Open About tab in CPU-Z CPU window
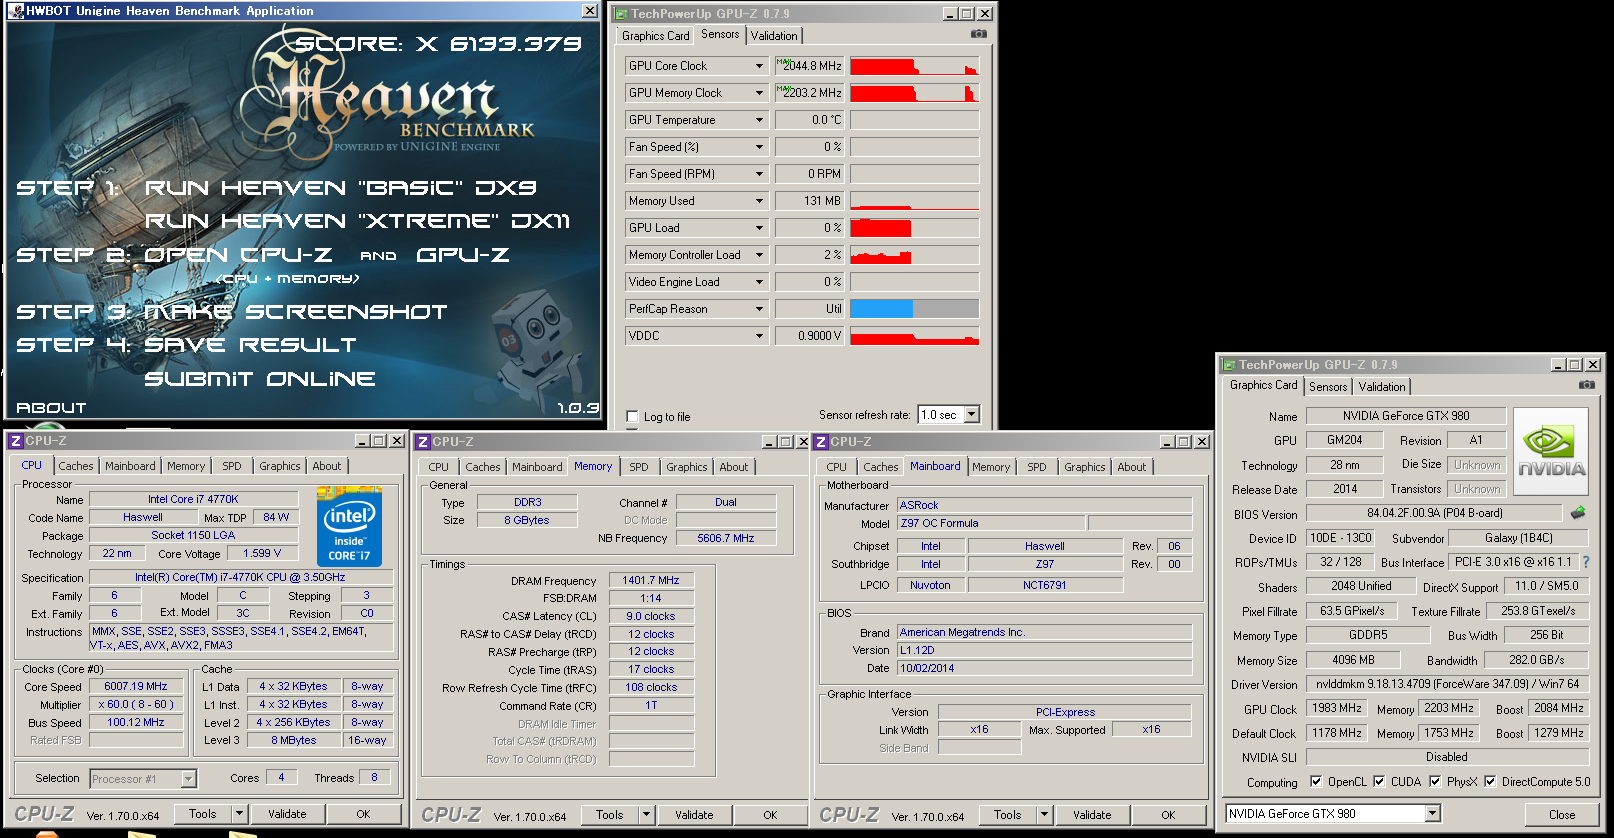Viewport: 1614px width, 838px height. [327, 466]
